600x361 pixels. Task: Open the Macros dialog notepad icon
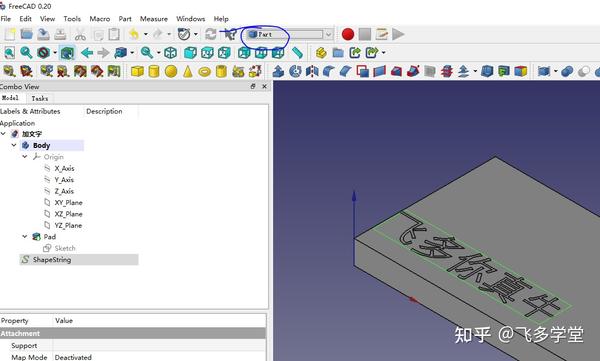click(x=382, y=34)
